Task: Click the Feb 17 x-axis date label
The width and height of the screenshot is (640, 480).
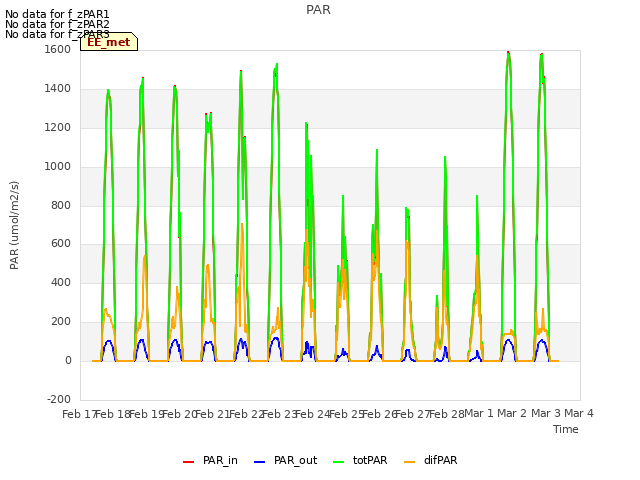Action: tap(79, 414)
